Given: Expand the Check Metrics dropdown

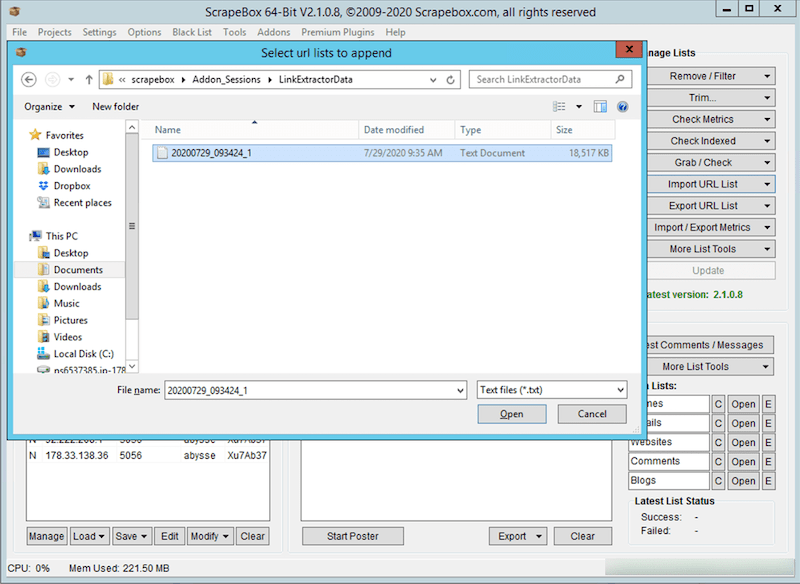Looking at the screenshot, I should (767, 119).
